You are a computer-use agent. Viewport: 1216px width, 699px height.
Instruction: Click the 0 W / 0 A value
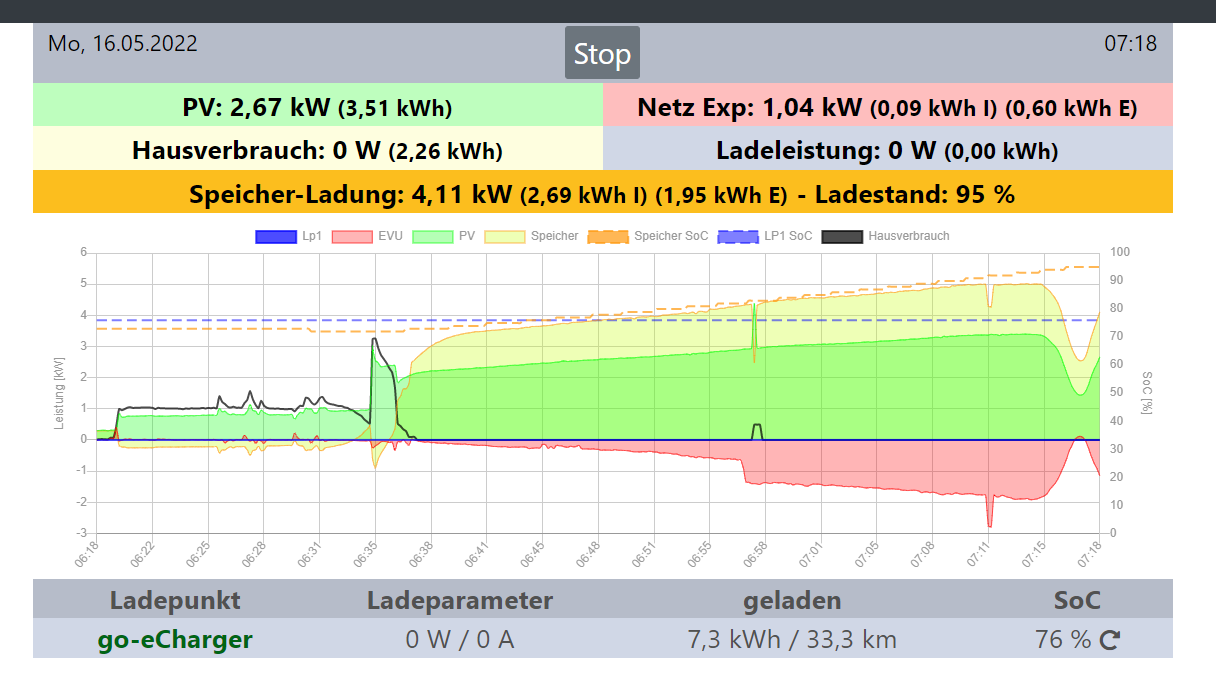(460, 639)
